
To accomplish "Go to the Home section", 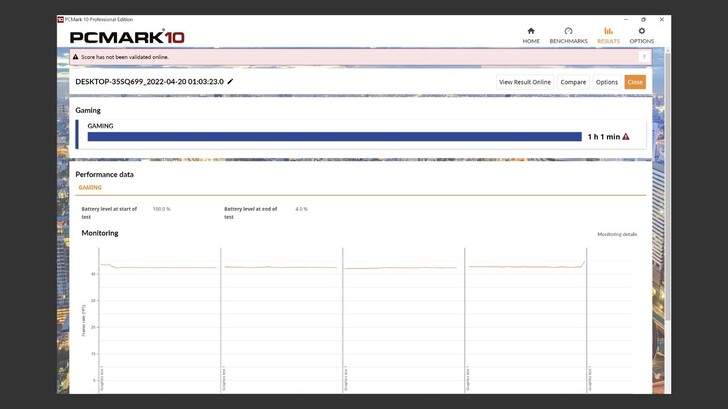I will pos(530,35).
